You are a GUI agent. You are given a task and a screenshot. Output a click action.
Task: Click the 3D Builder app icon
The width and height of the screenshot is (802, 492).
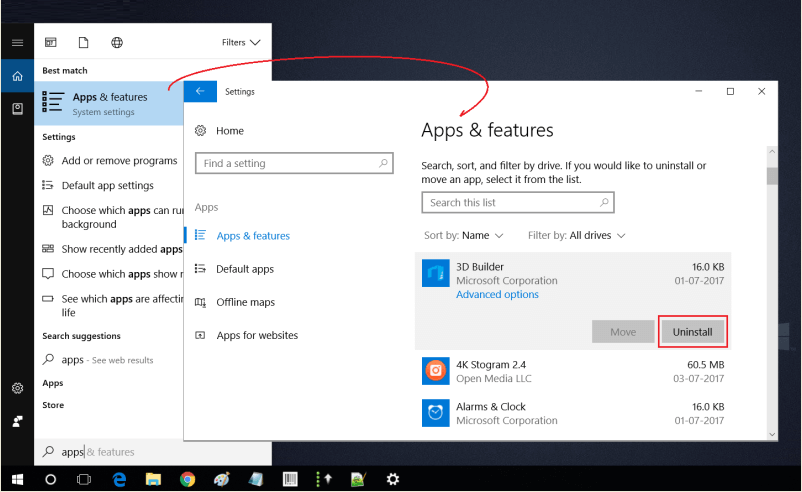436,273
